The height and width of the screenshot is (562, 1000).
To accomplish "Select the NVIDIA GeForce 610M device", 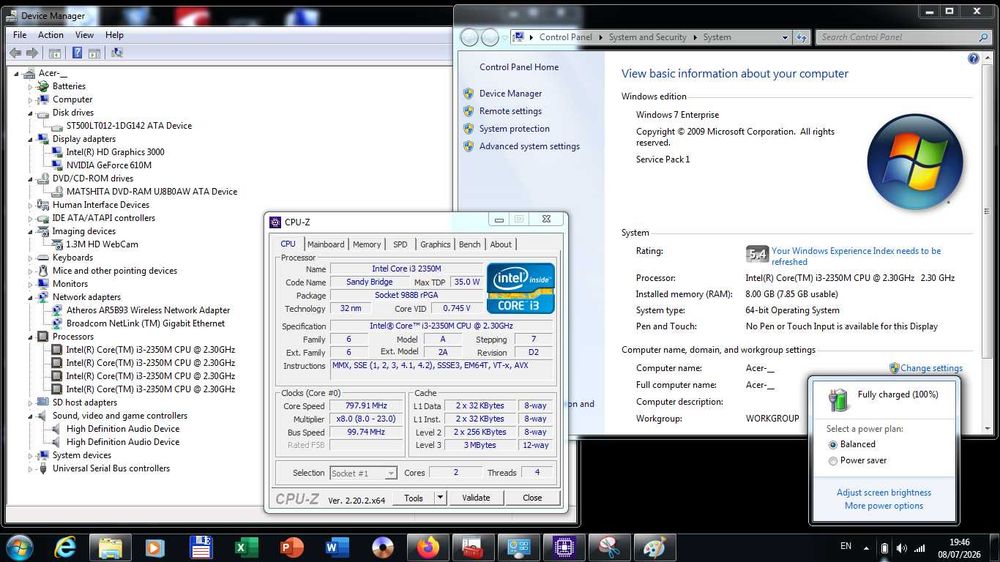I will pyautogui.click(x=109, y=165).
